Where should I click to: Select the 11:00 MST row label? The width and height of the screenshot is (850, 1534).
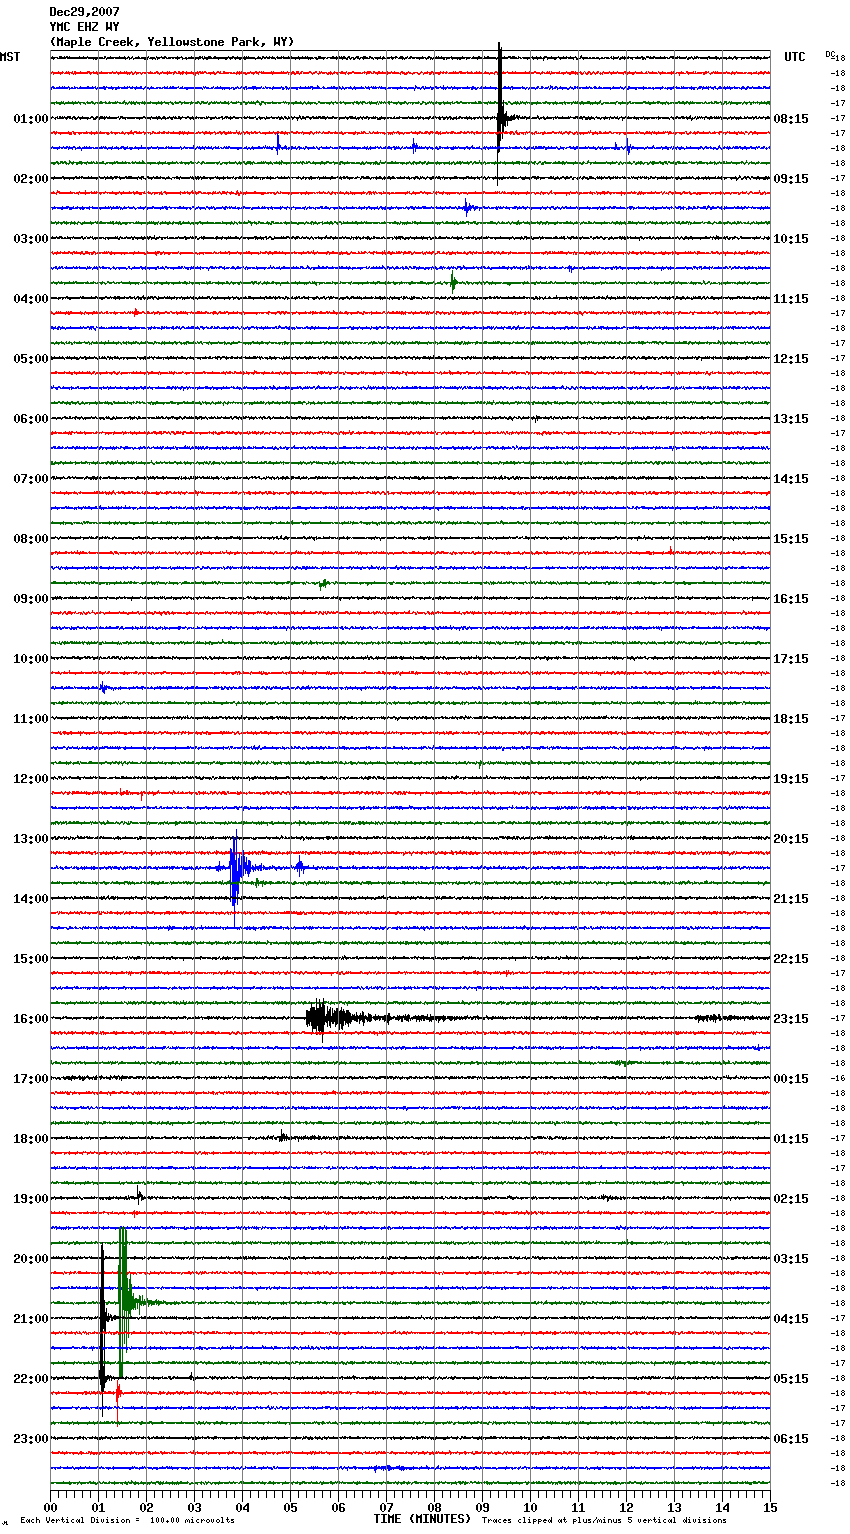31,719
